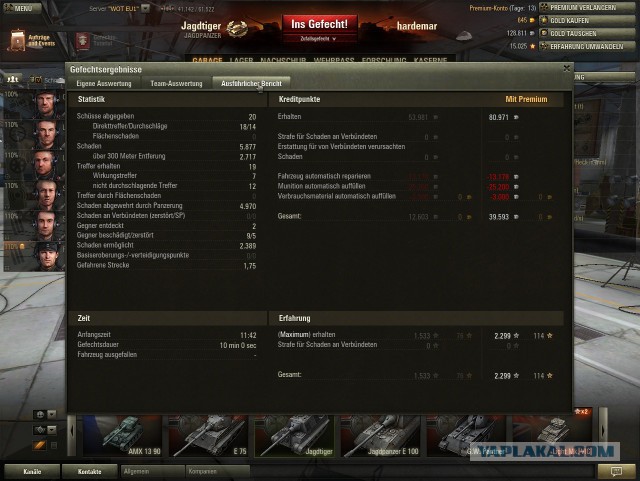Select the Jagdtiger tank thumbnail
640x481 pixels.
294,436
